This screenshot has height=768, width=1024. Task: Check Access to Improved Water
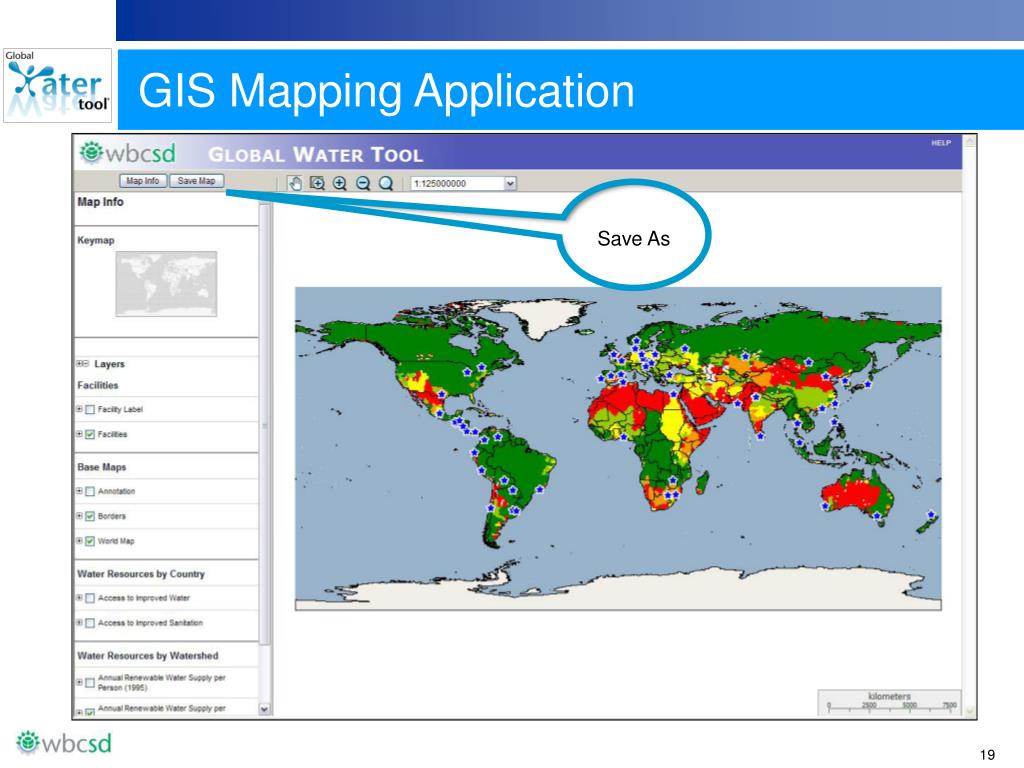[x=90, y=598]
